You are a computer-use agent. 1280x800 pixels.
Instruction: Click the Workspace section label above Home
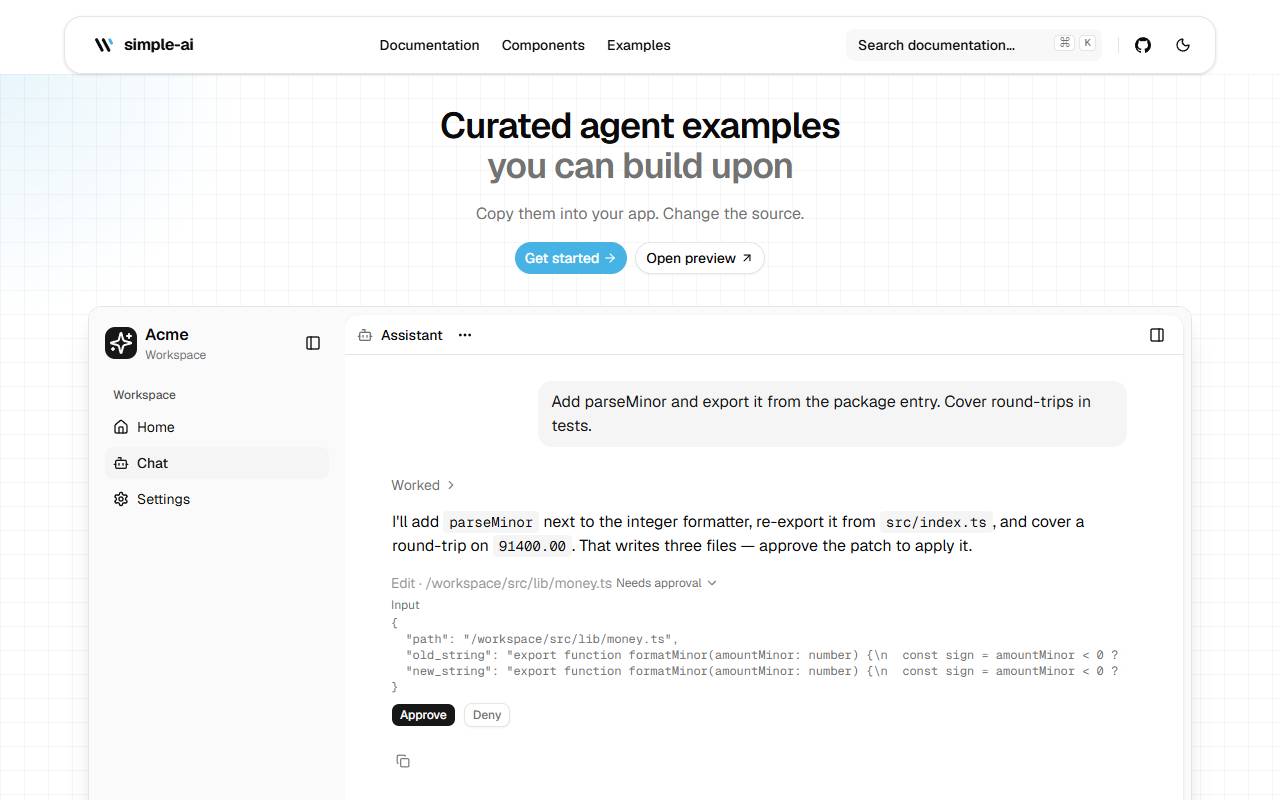(x=144, y=395)
